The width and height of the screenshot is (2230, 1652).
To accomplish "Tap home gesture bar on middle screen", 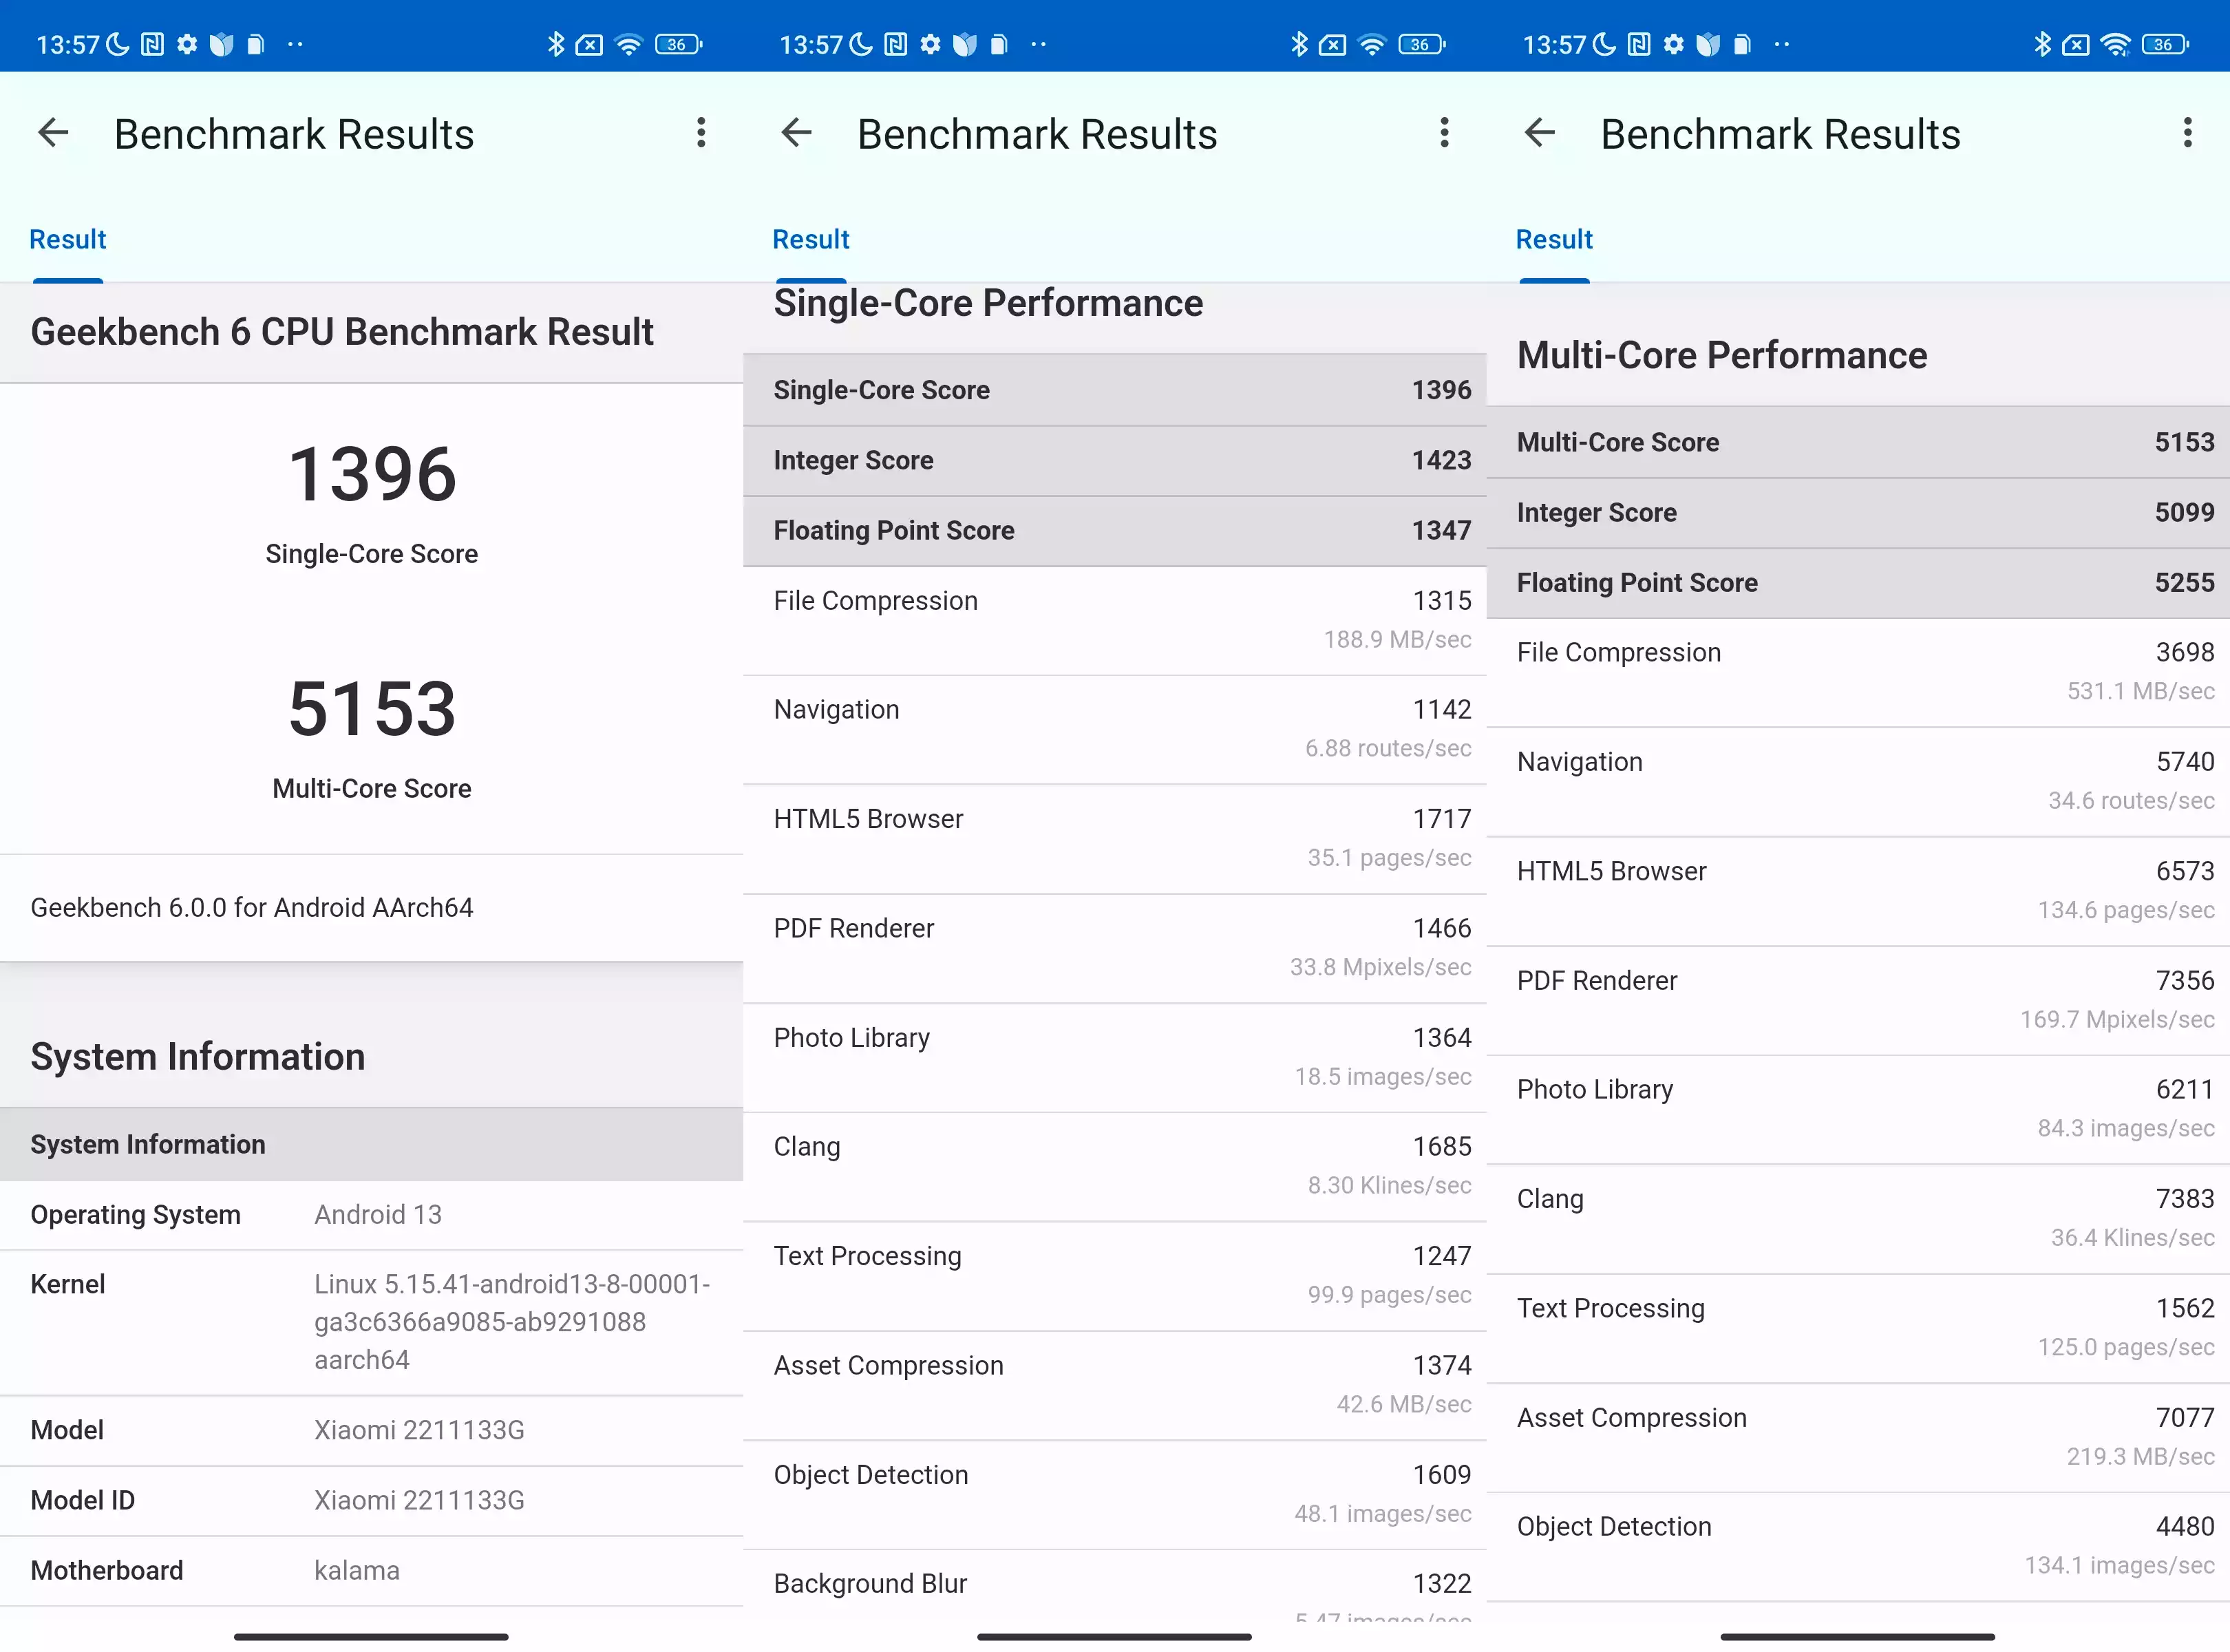I will tap(1114, 1637).
